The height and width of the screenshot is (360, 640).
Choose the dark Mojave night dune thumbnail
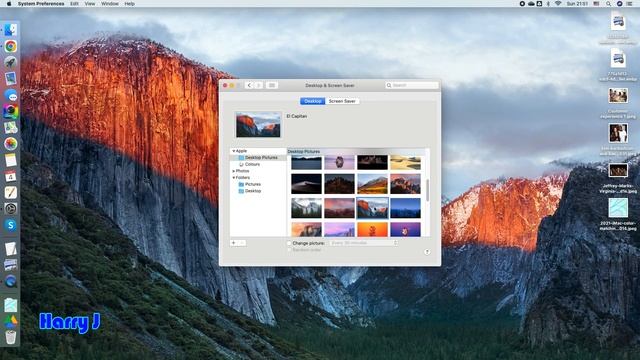coord(306,184)
